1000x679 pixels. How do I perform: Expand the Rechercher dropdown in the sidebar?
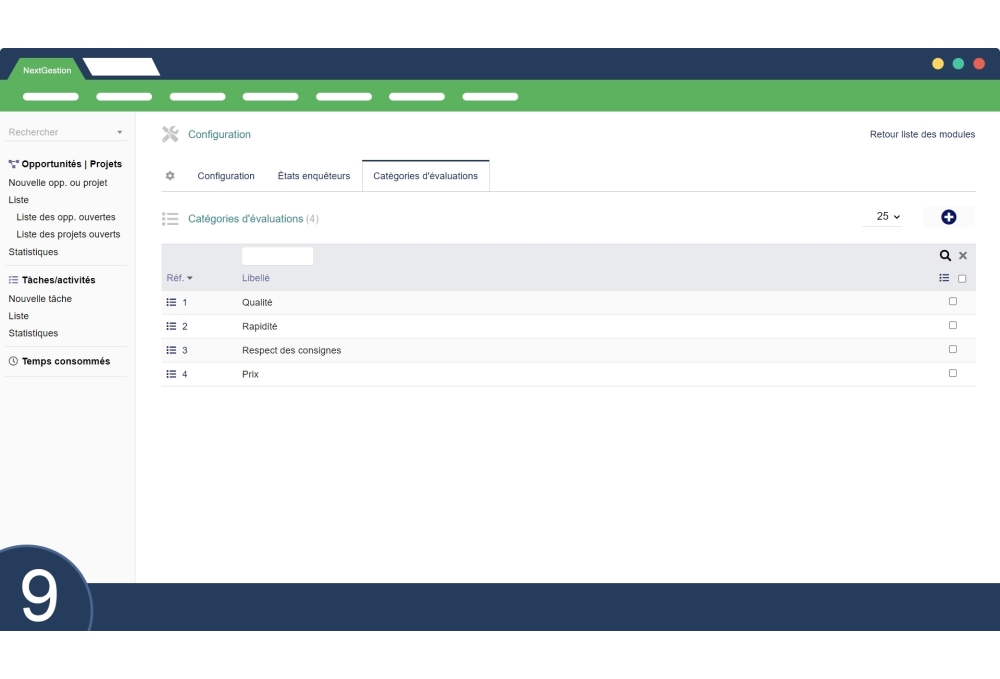pos(119,132)
